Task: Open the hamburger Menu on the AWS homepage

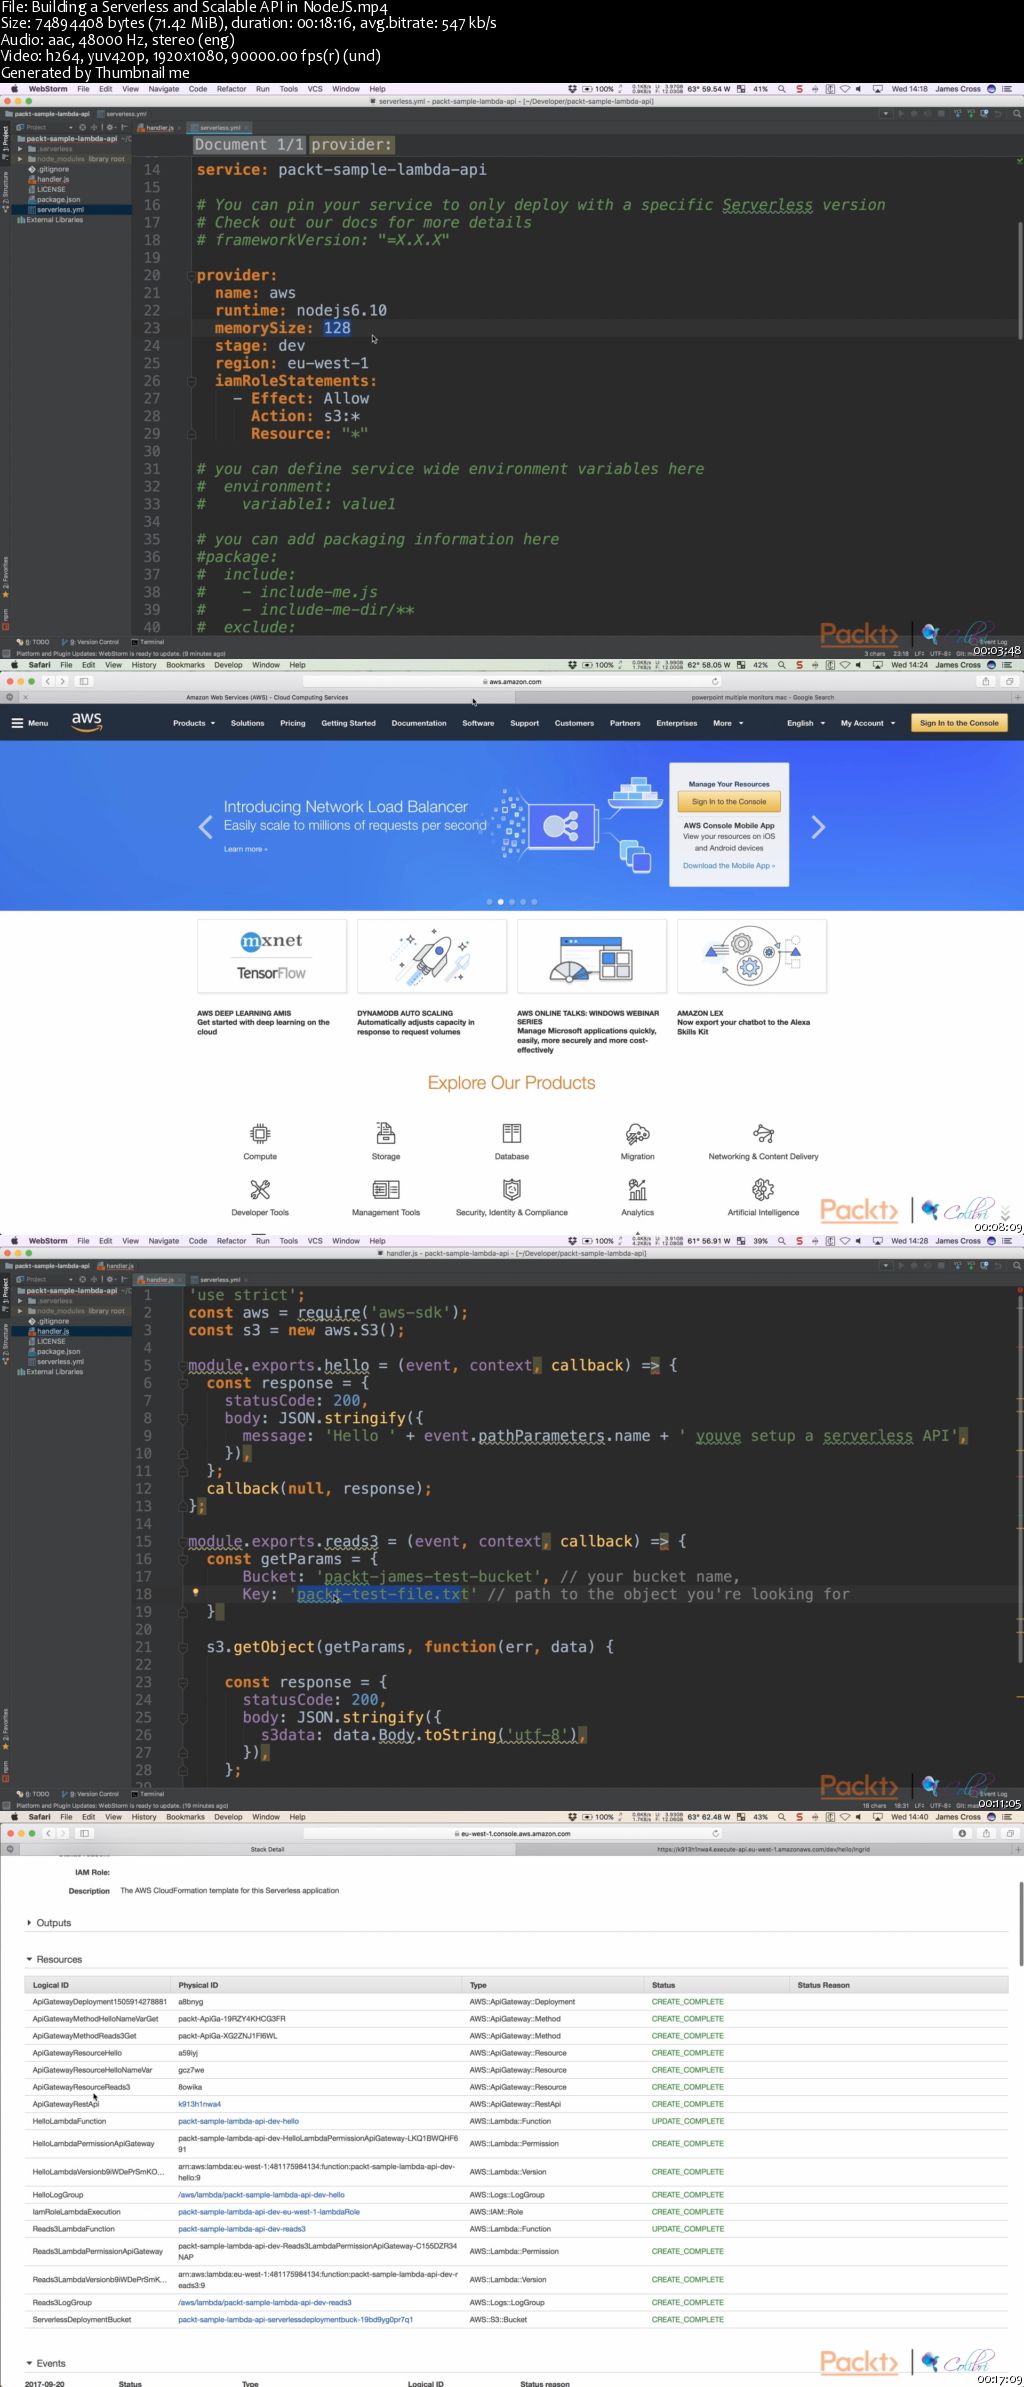Action: pos(30,723)
